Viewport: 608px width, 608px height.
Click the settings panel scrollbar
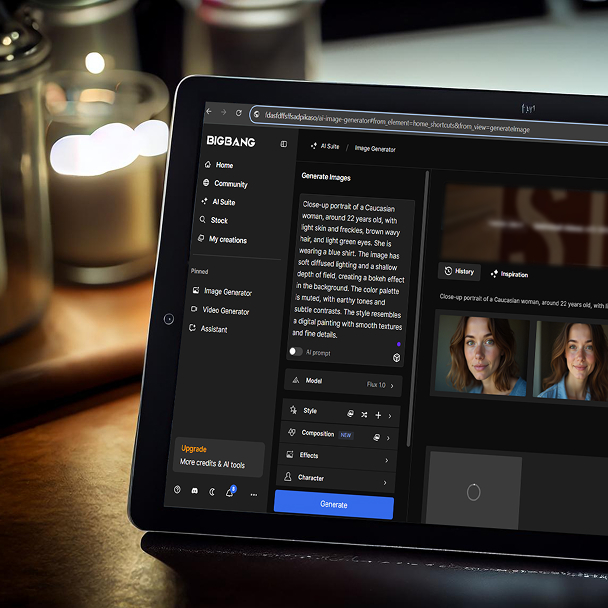(x=418, y=308)
